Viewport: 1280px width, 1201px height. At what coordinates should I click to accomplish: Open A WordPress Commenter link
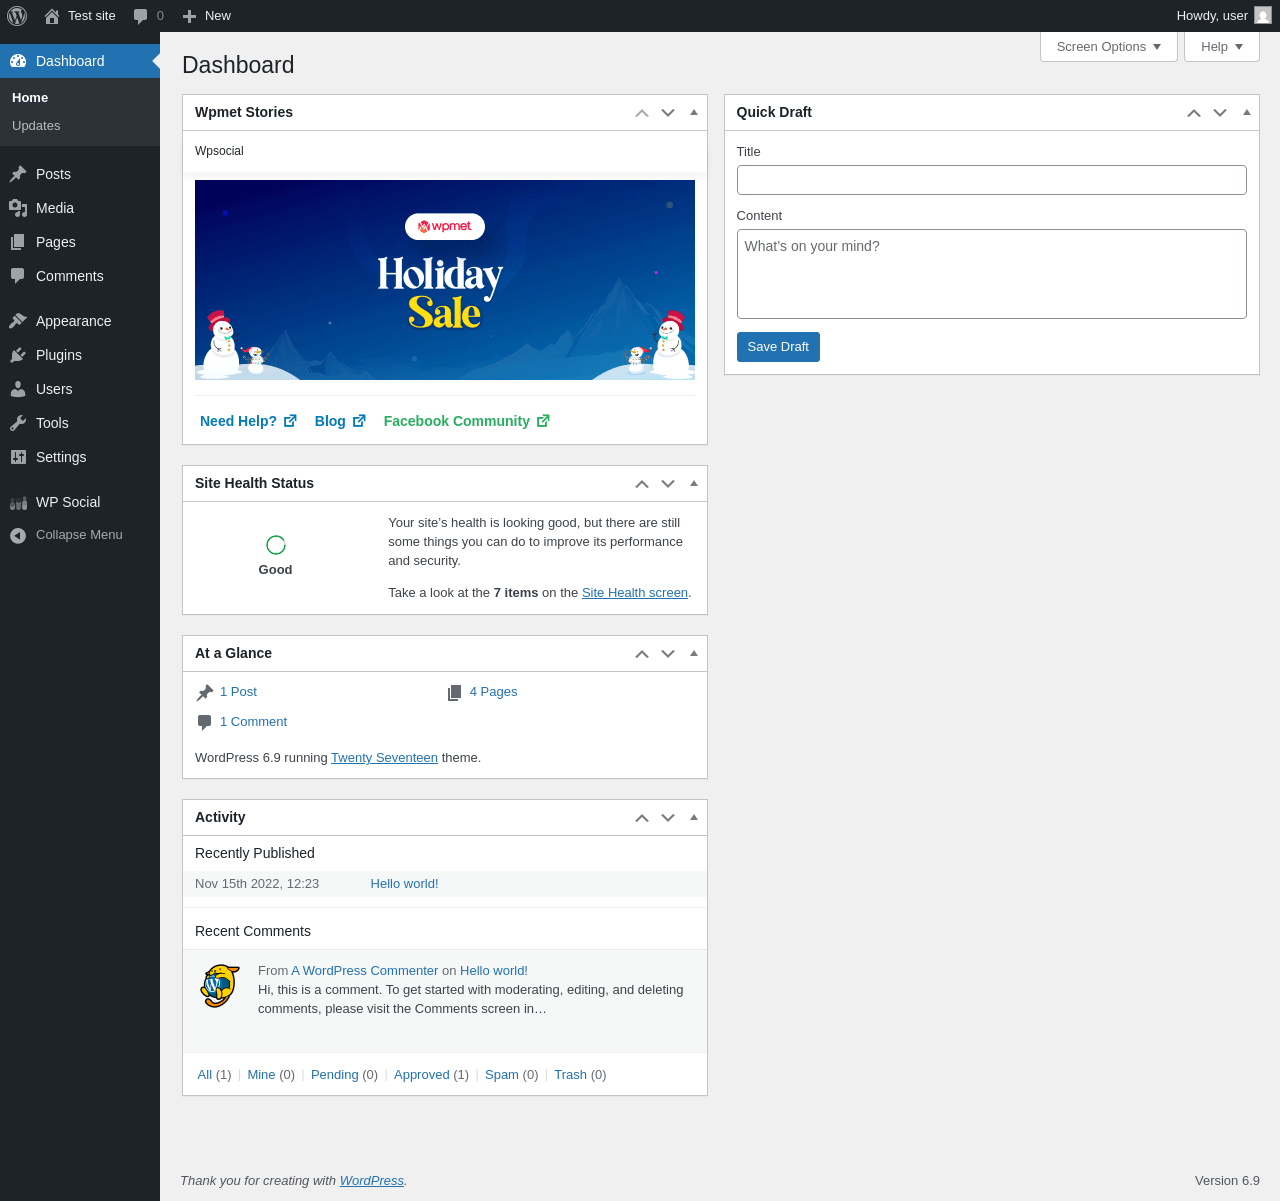tap(365, 971)
